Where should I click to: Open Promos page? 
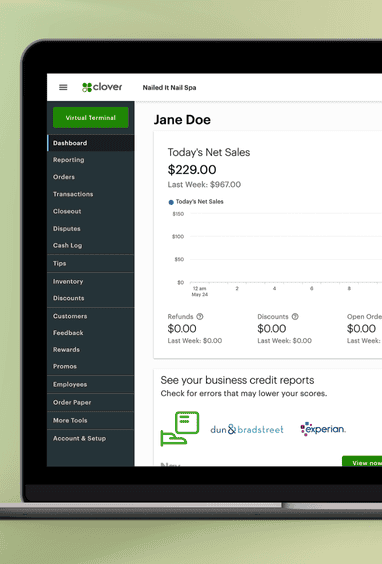click(x=91, y=366)
